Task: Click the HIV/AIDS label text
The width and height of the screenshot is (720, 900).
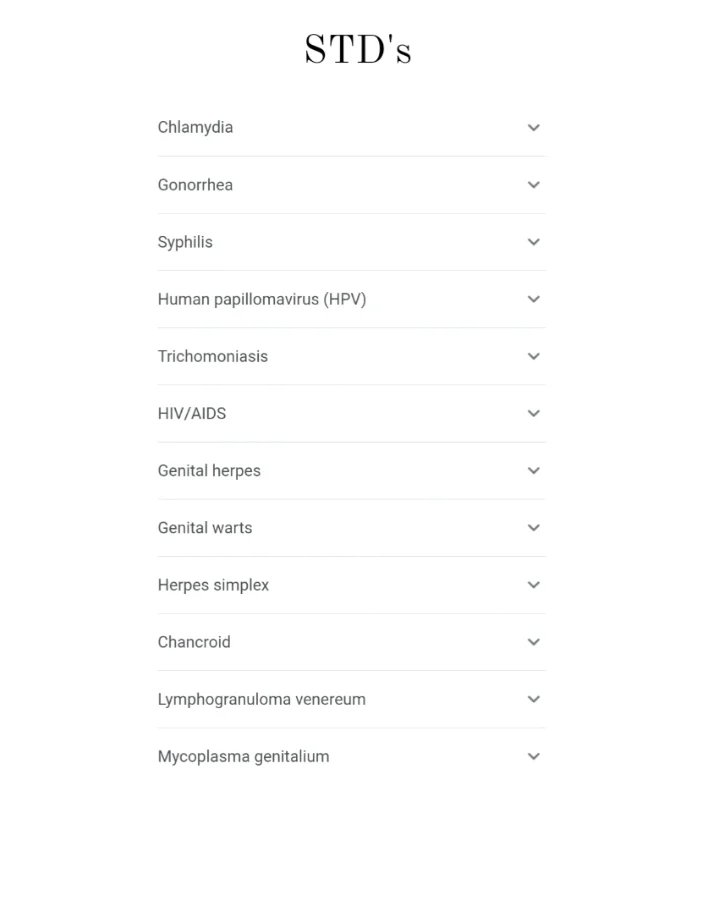Action: (192, 413)
